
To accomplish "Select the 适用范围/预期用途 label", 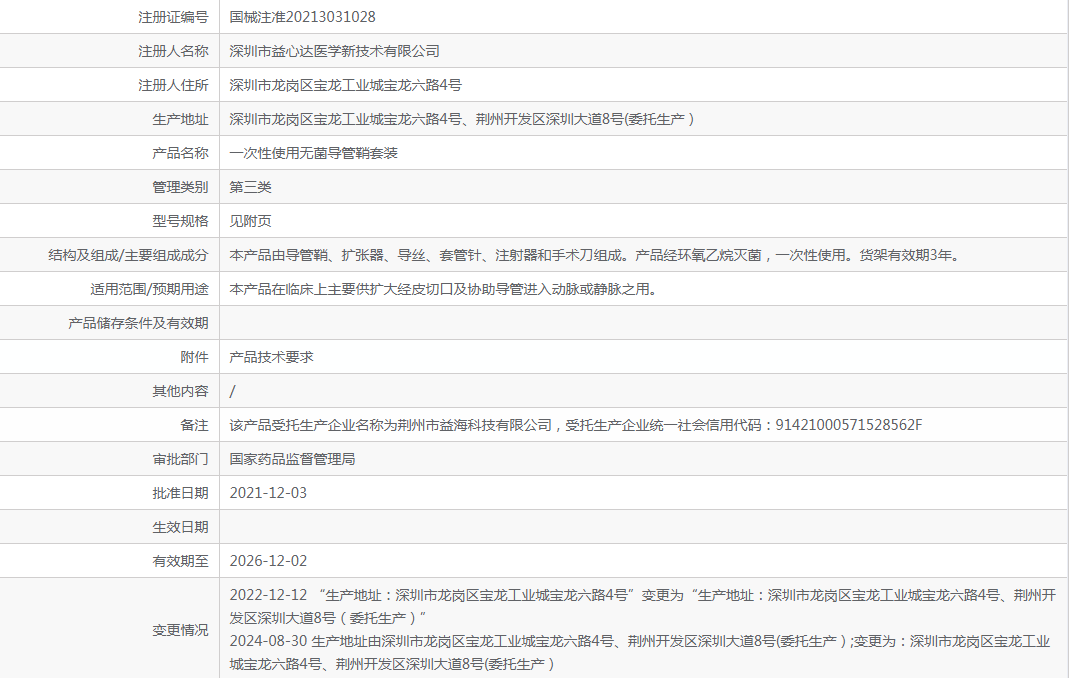I will [149, 289].
